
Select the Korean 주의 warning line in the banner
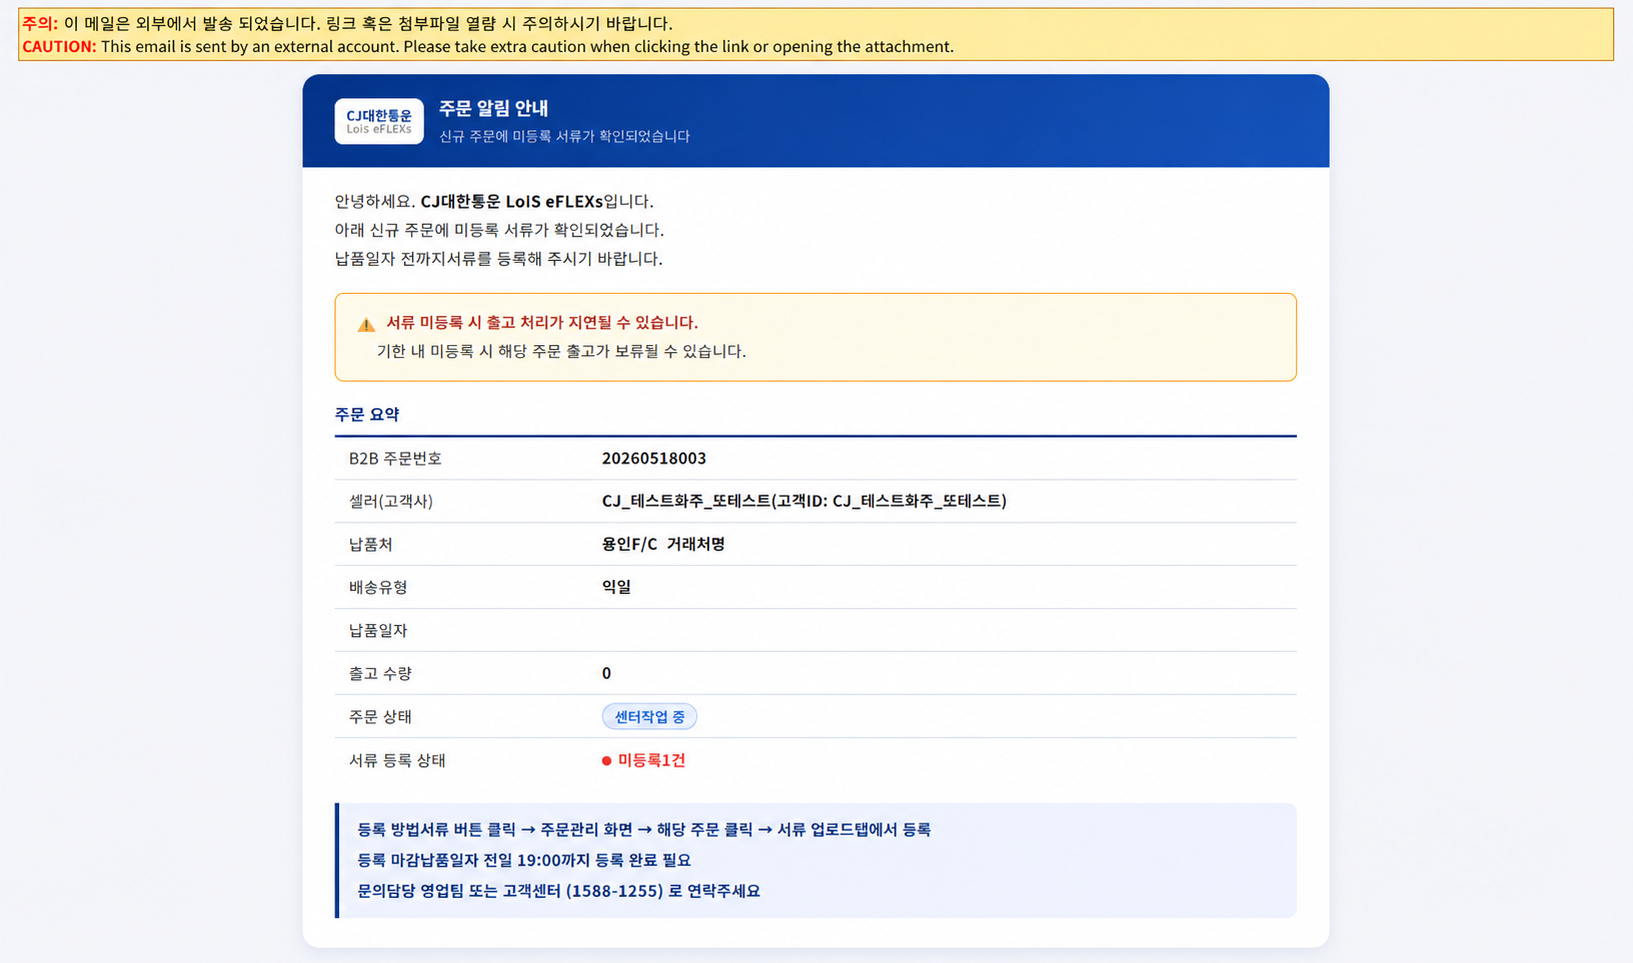[x=347, y=23]
